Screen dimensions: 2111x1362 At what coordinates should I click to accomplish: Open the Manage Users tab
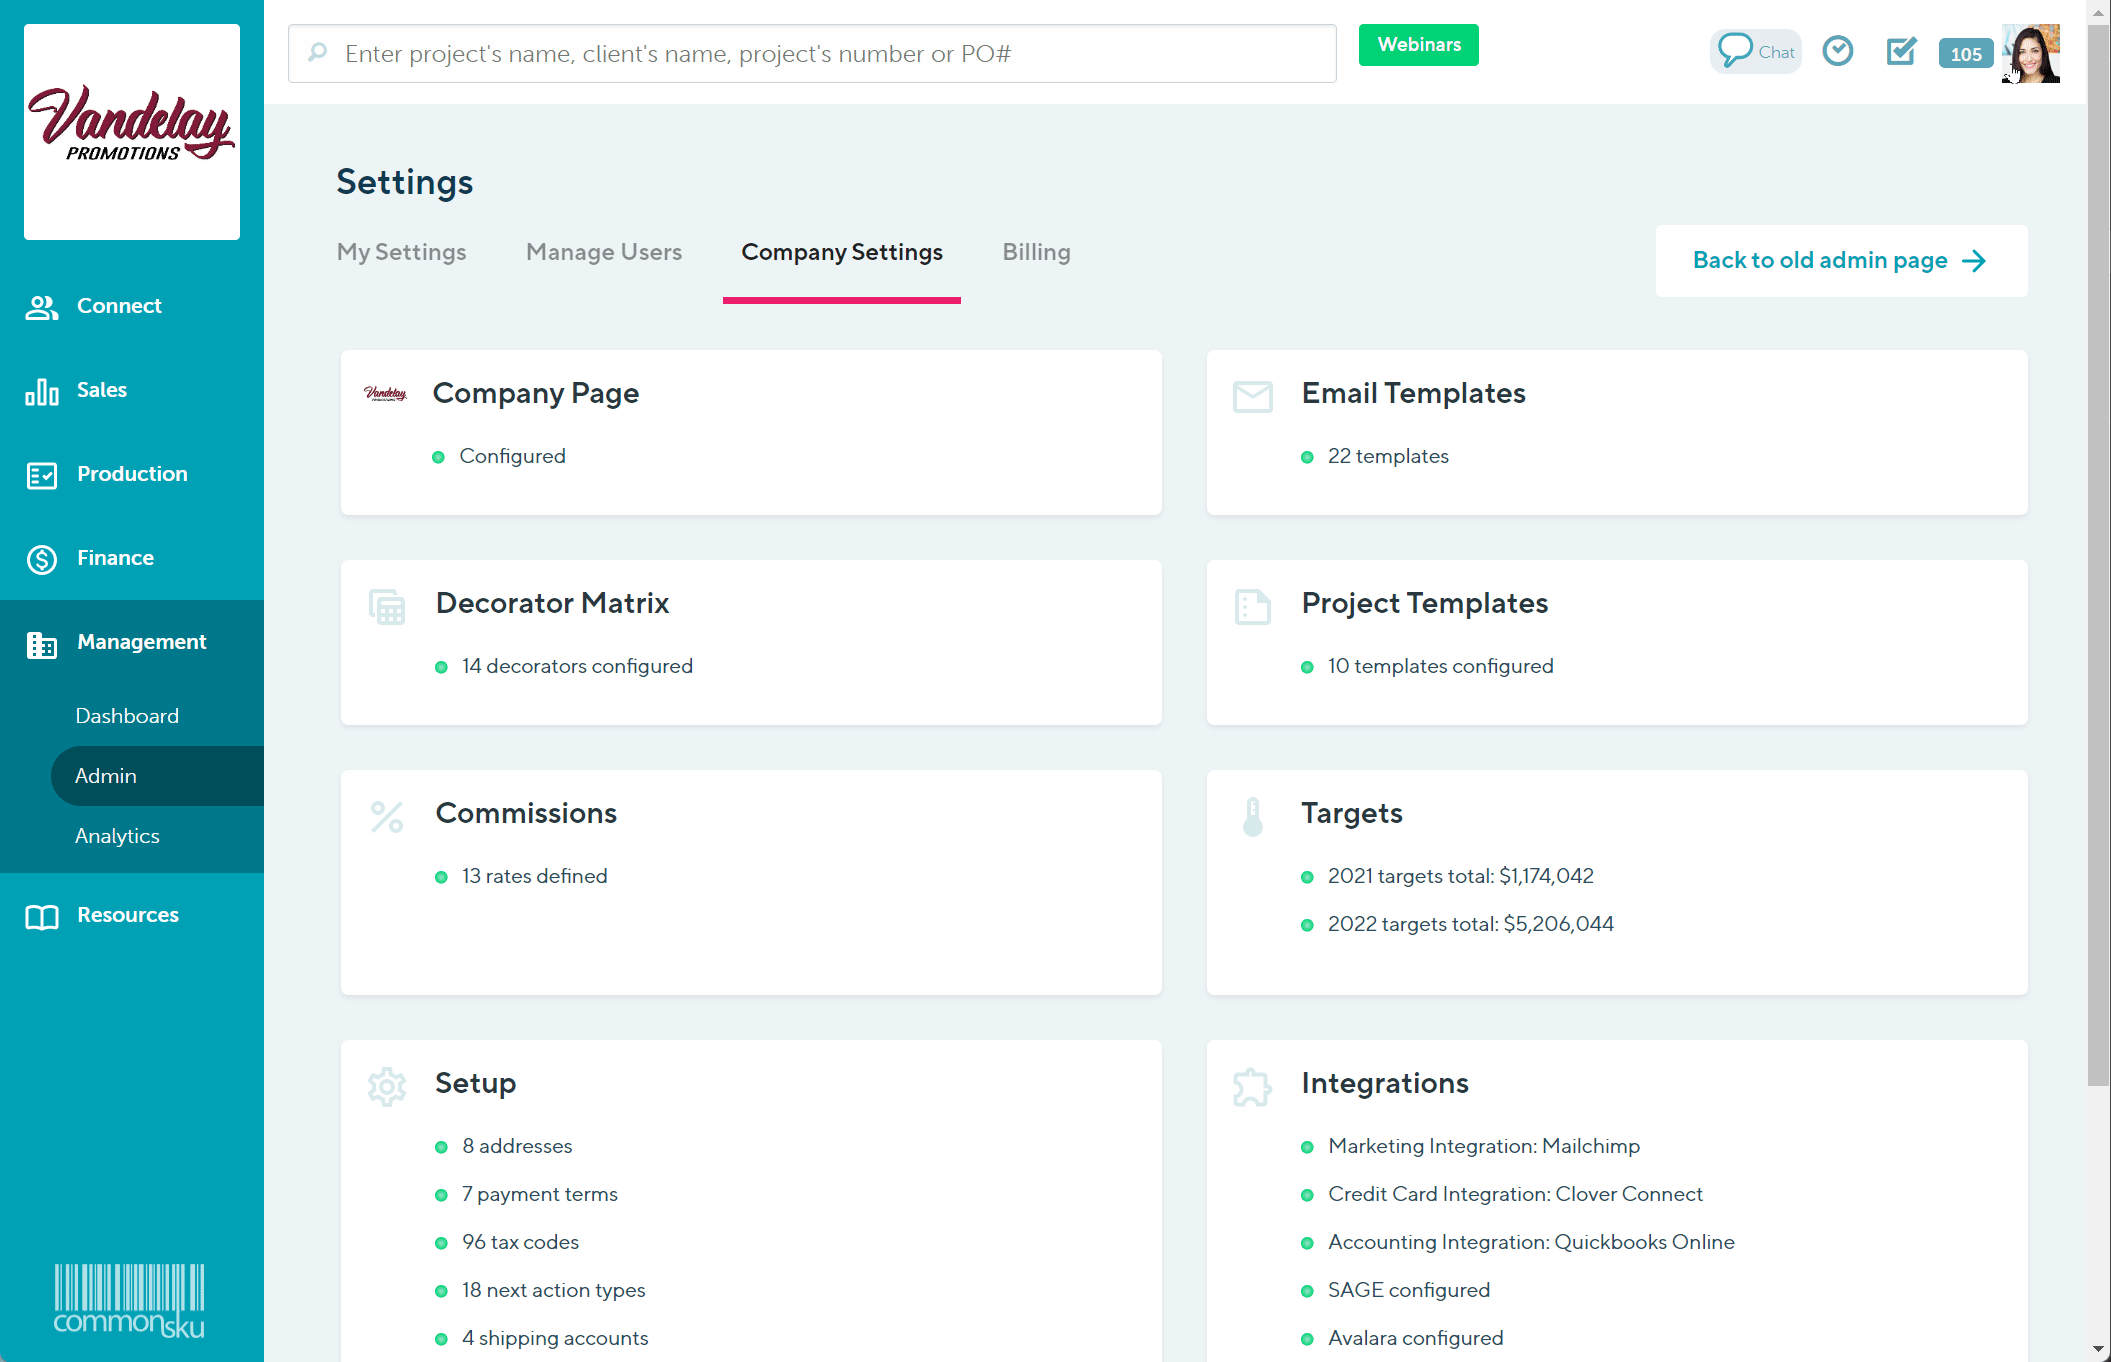(x=603, y=252)
